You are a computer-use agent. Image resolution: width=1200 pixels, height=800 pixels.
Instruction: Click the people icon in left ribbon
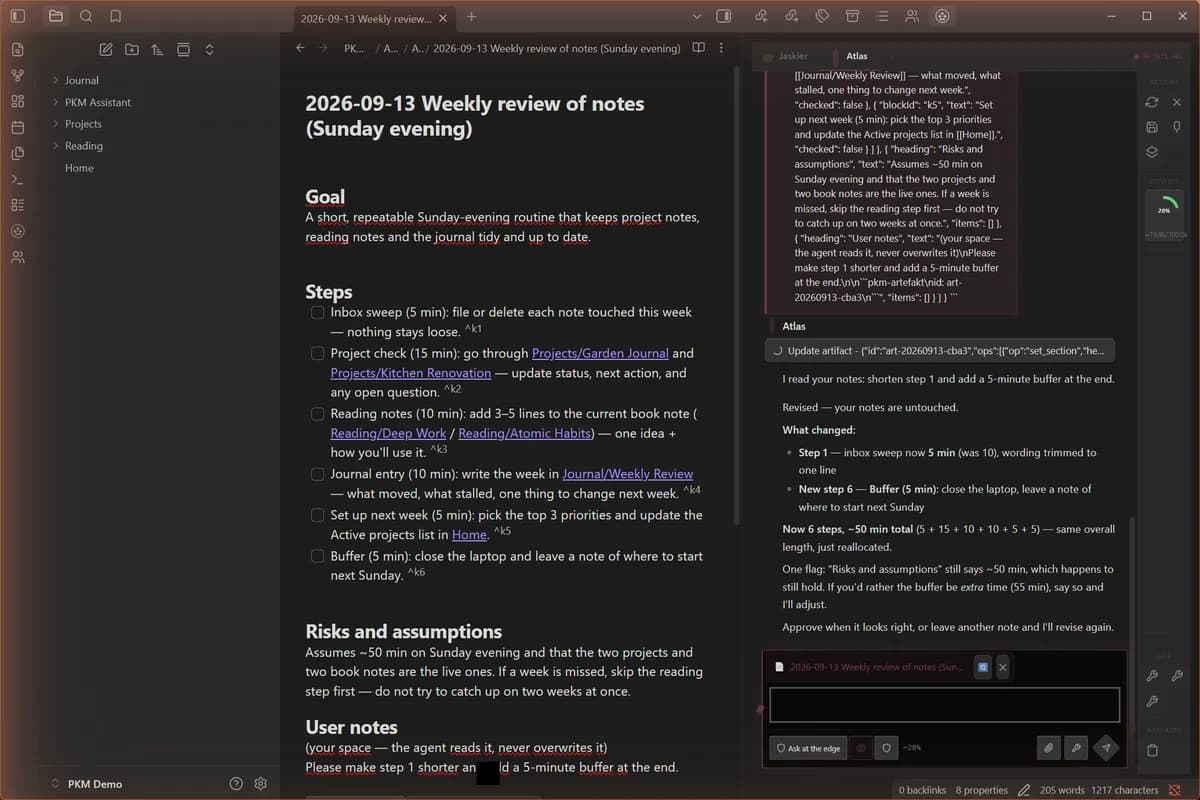point(17,257)
